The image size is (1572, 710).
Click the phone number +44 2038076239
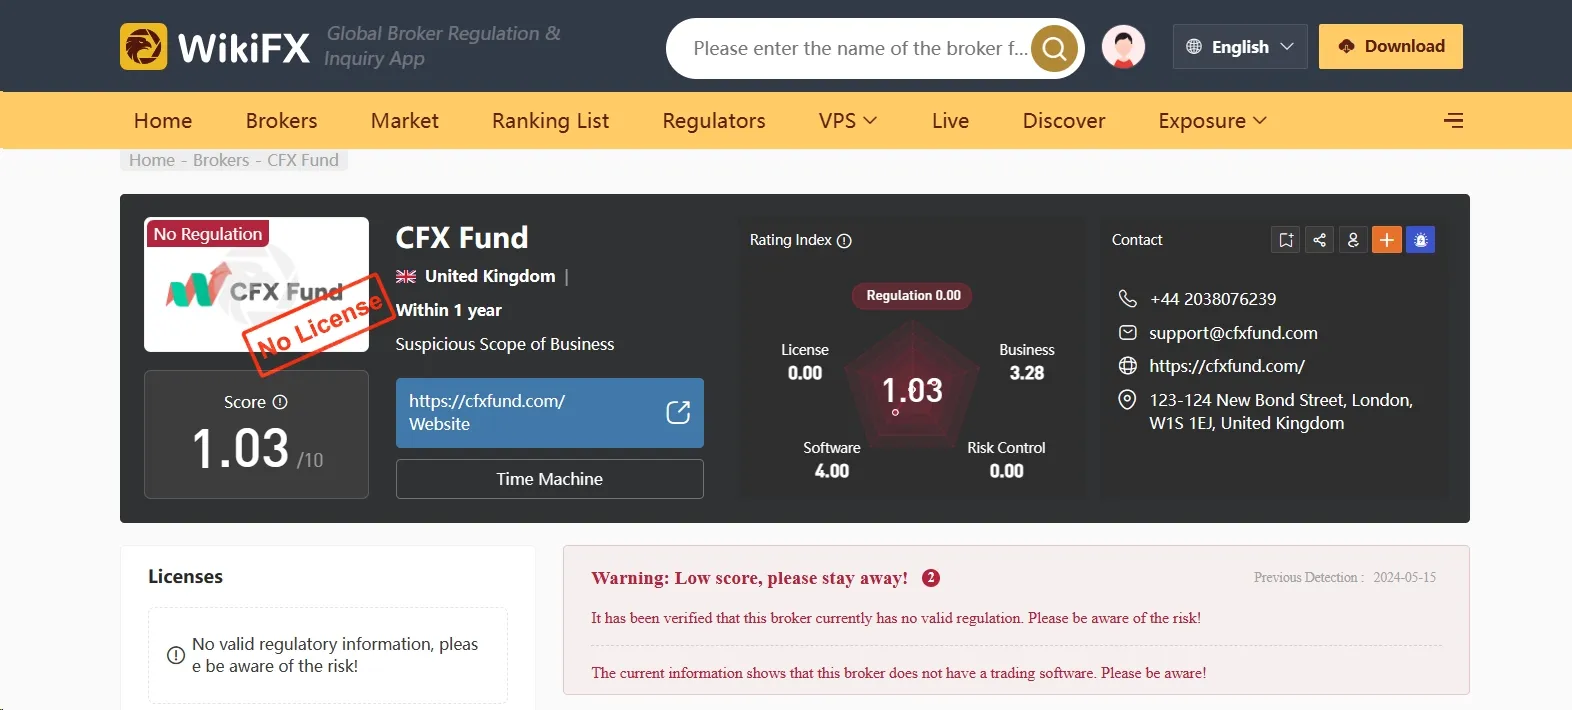coord(1213,299)
